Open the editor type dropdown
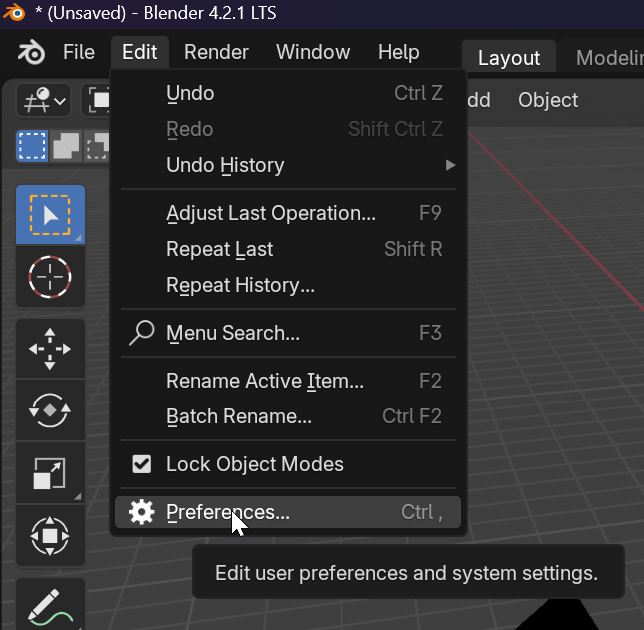 coord(44,100)
